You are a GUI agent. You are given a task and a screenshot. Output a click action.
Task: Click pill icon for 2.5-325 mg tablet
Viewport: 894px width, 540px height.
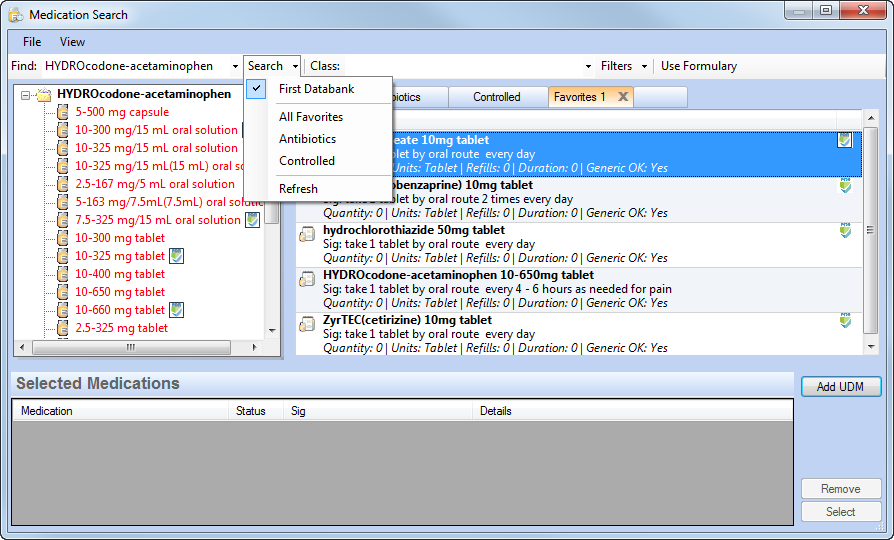click(63, 328)
